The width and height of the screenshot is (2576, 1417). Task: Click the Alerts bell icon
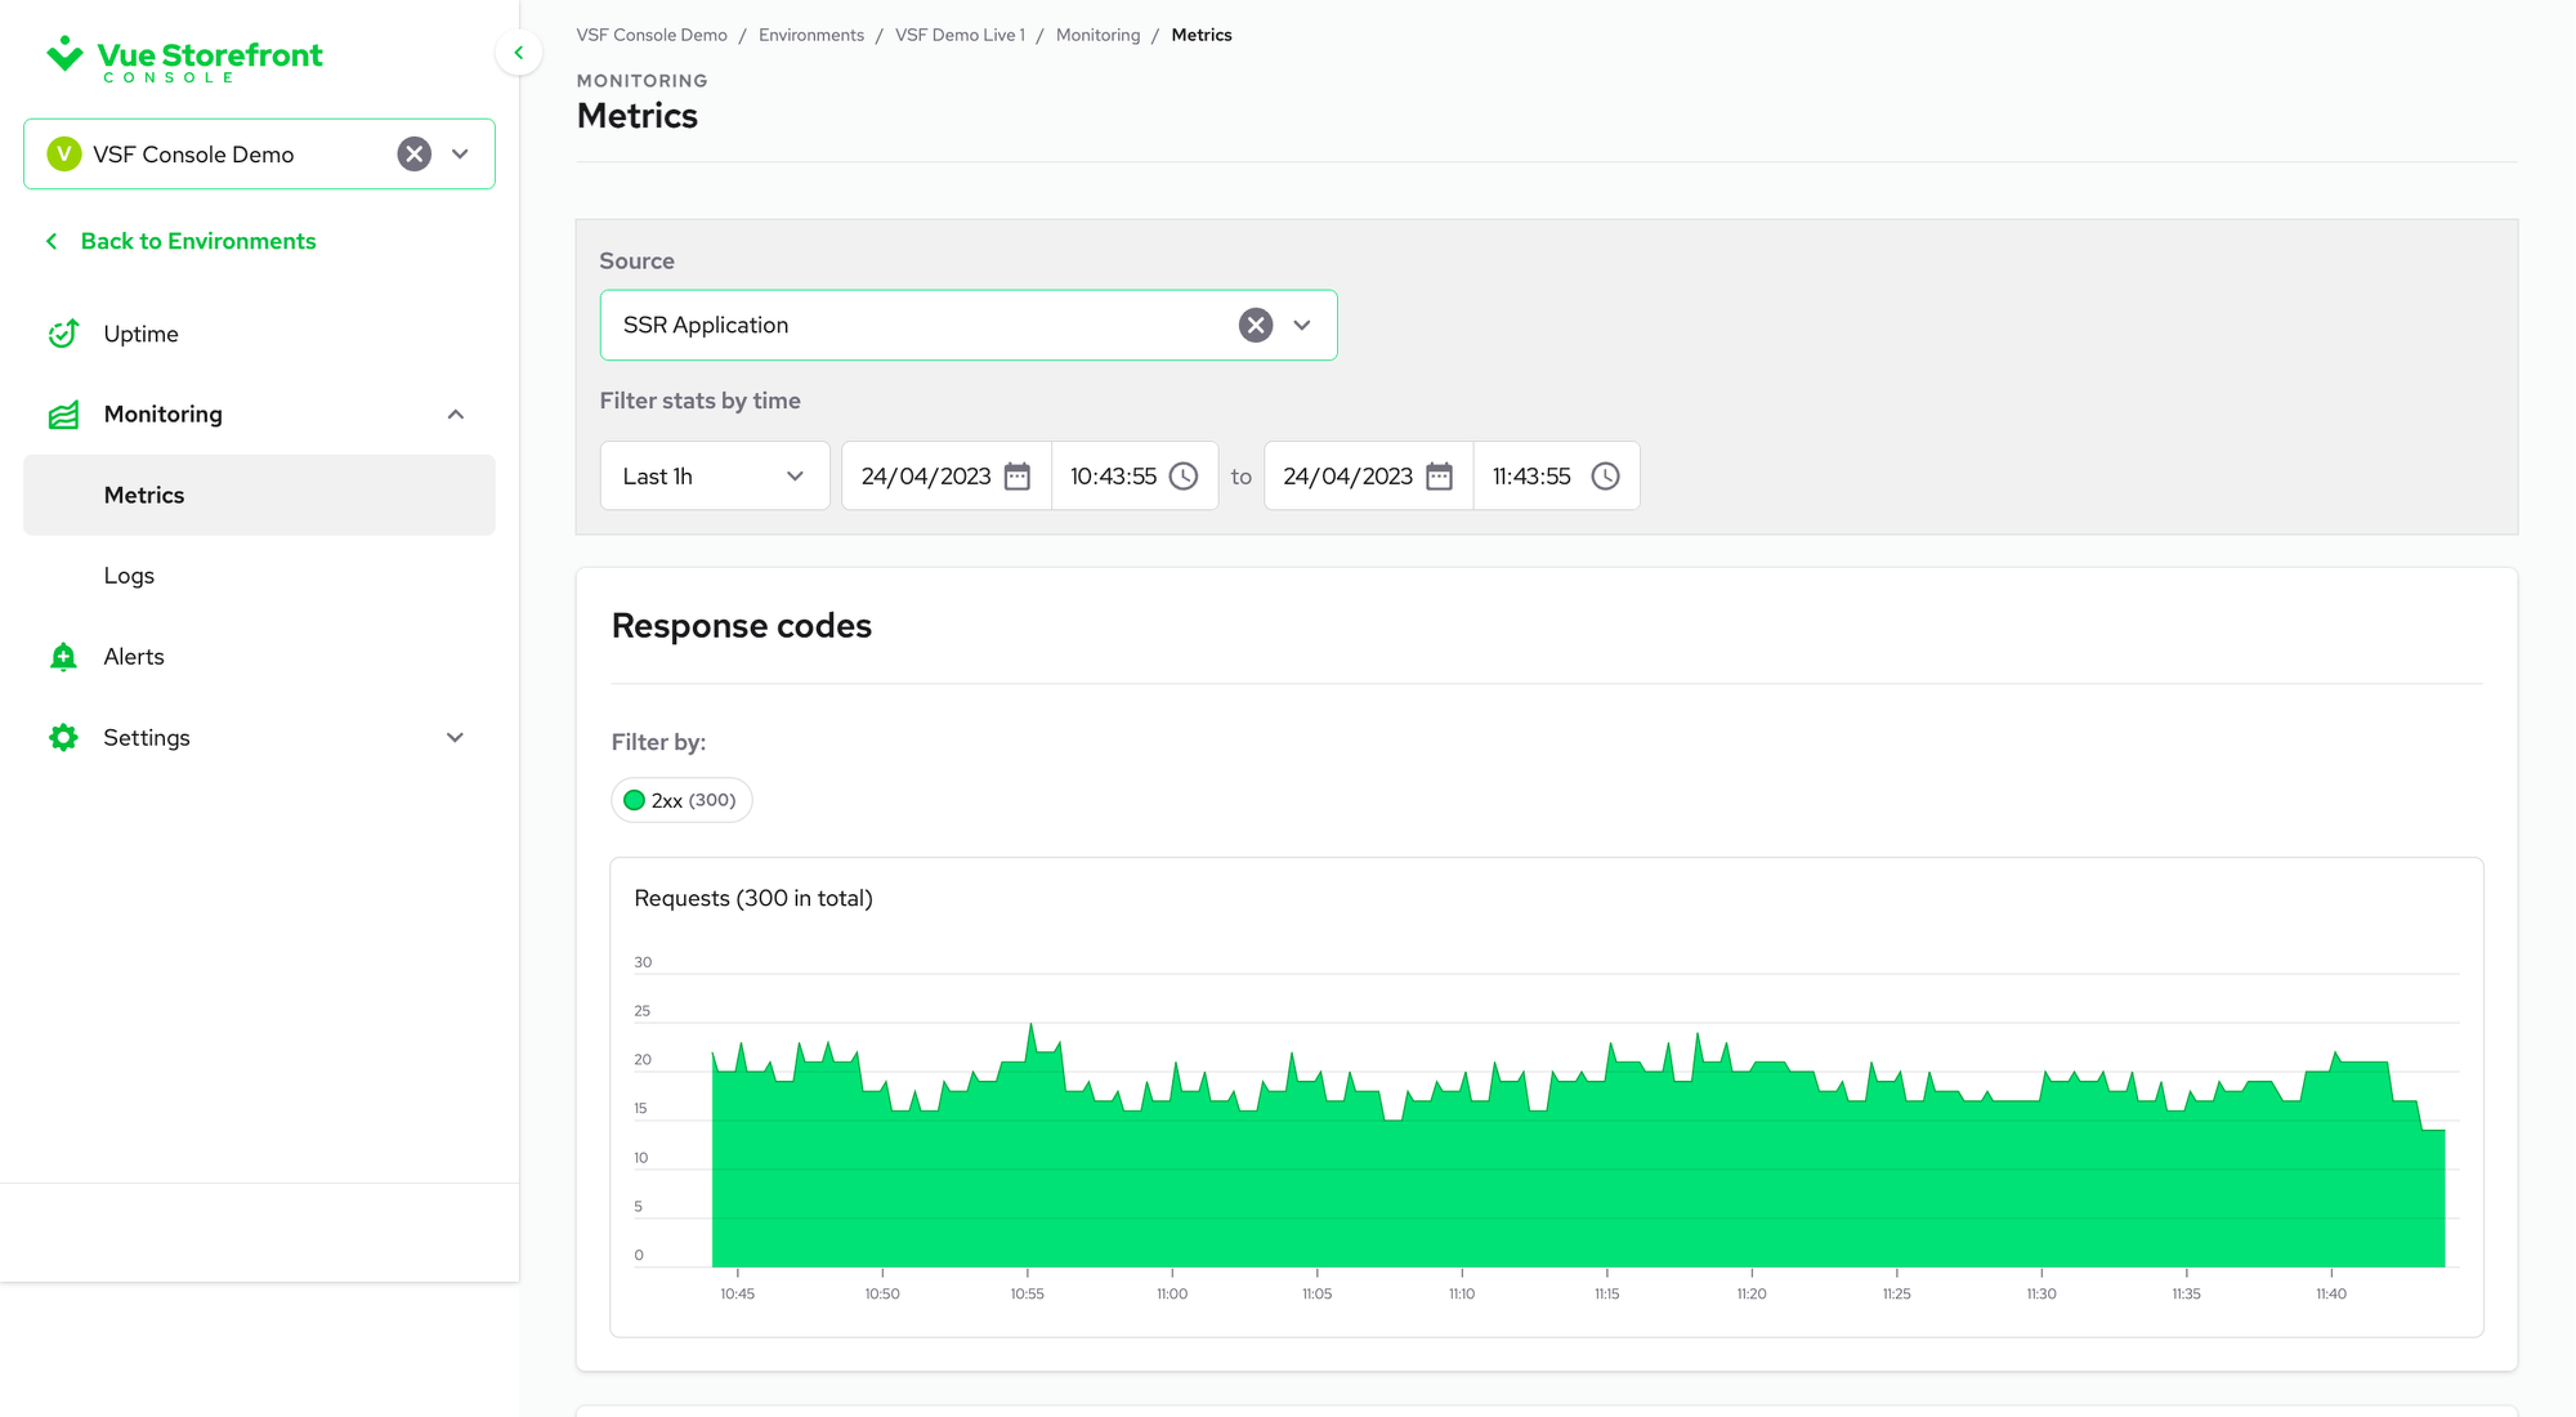point(63,657)
